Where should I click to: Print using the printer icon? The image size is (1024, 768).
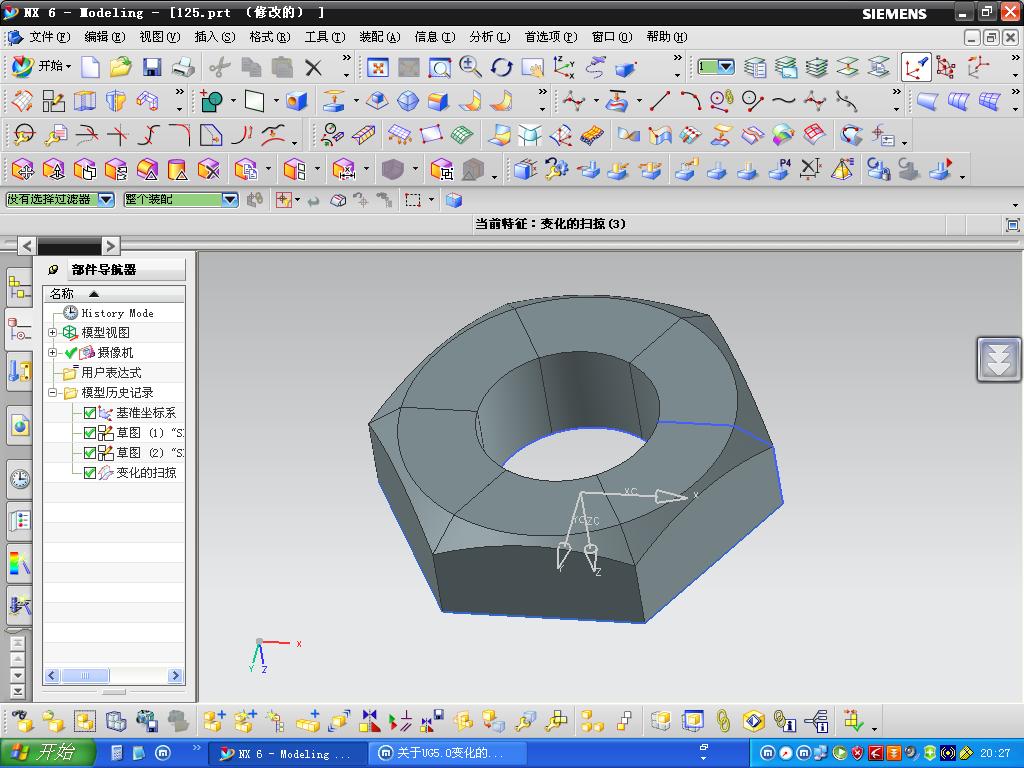pos(184,67)
